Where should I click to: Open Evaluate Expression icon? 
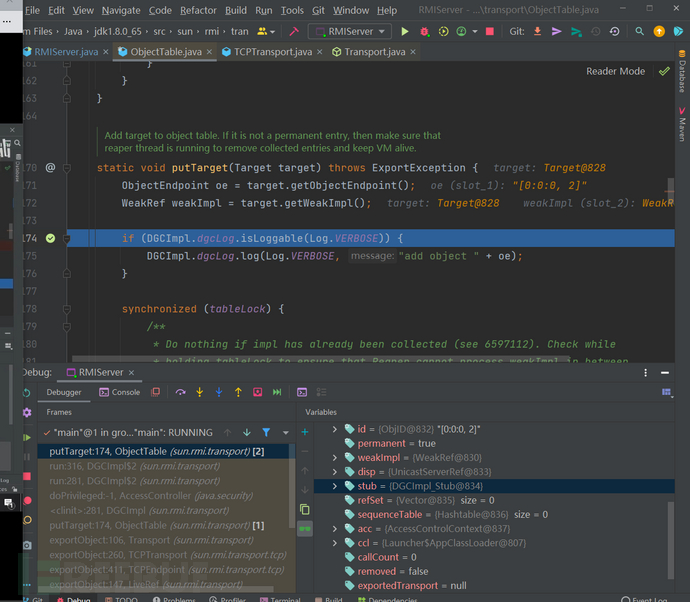[x=302, y=392]
